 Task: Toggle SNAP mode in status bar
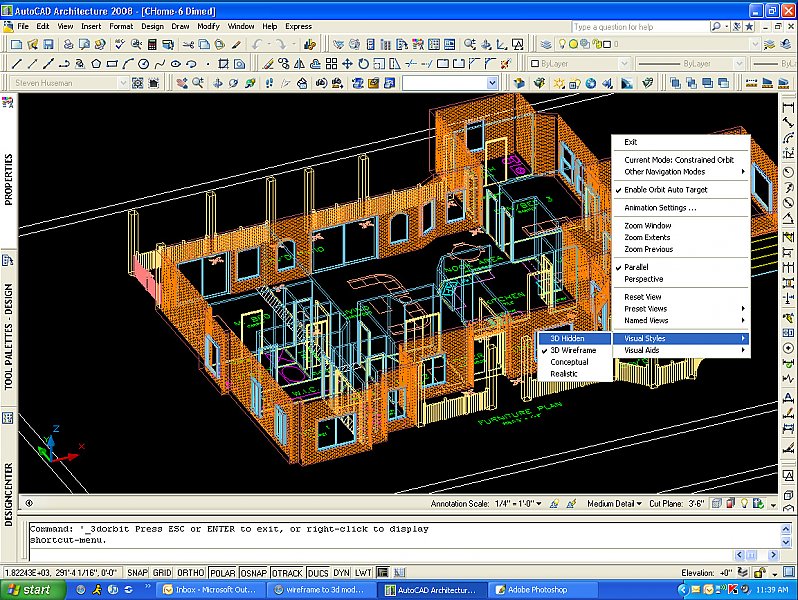[x=137, y=573]
